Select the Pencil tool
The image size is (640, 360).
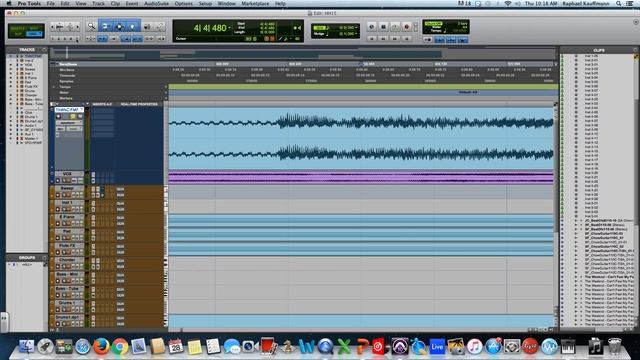[x=160, y=27]
